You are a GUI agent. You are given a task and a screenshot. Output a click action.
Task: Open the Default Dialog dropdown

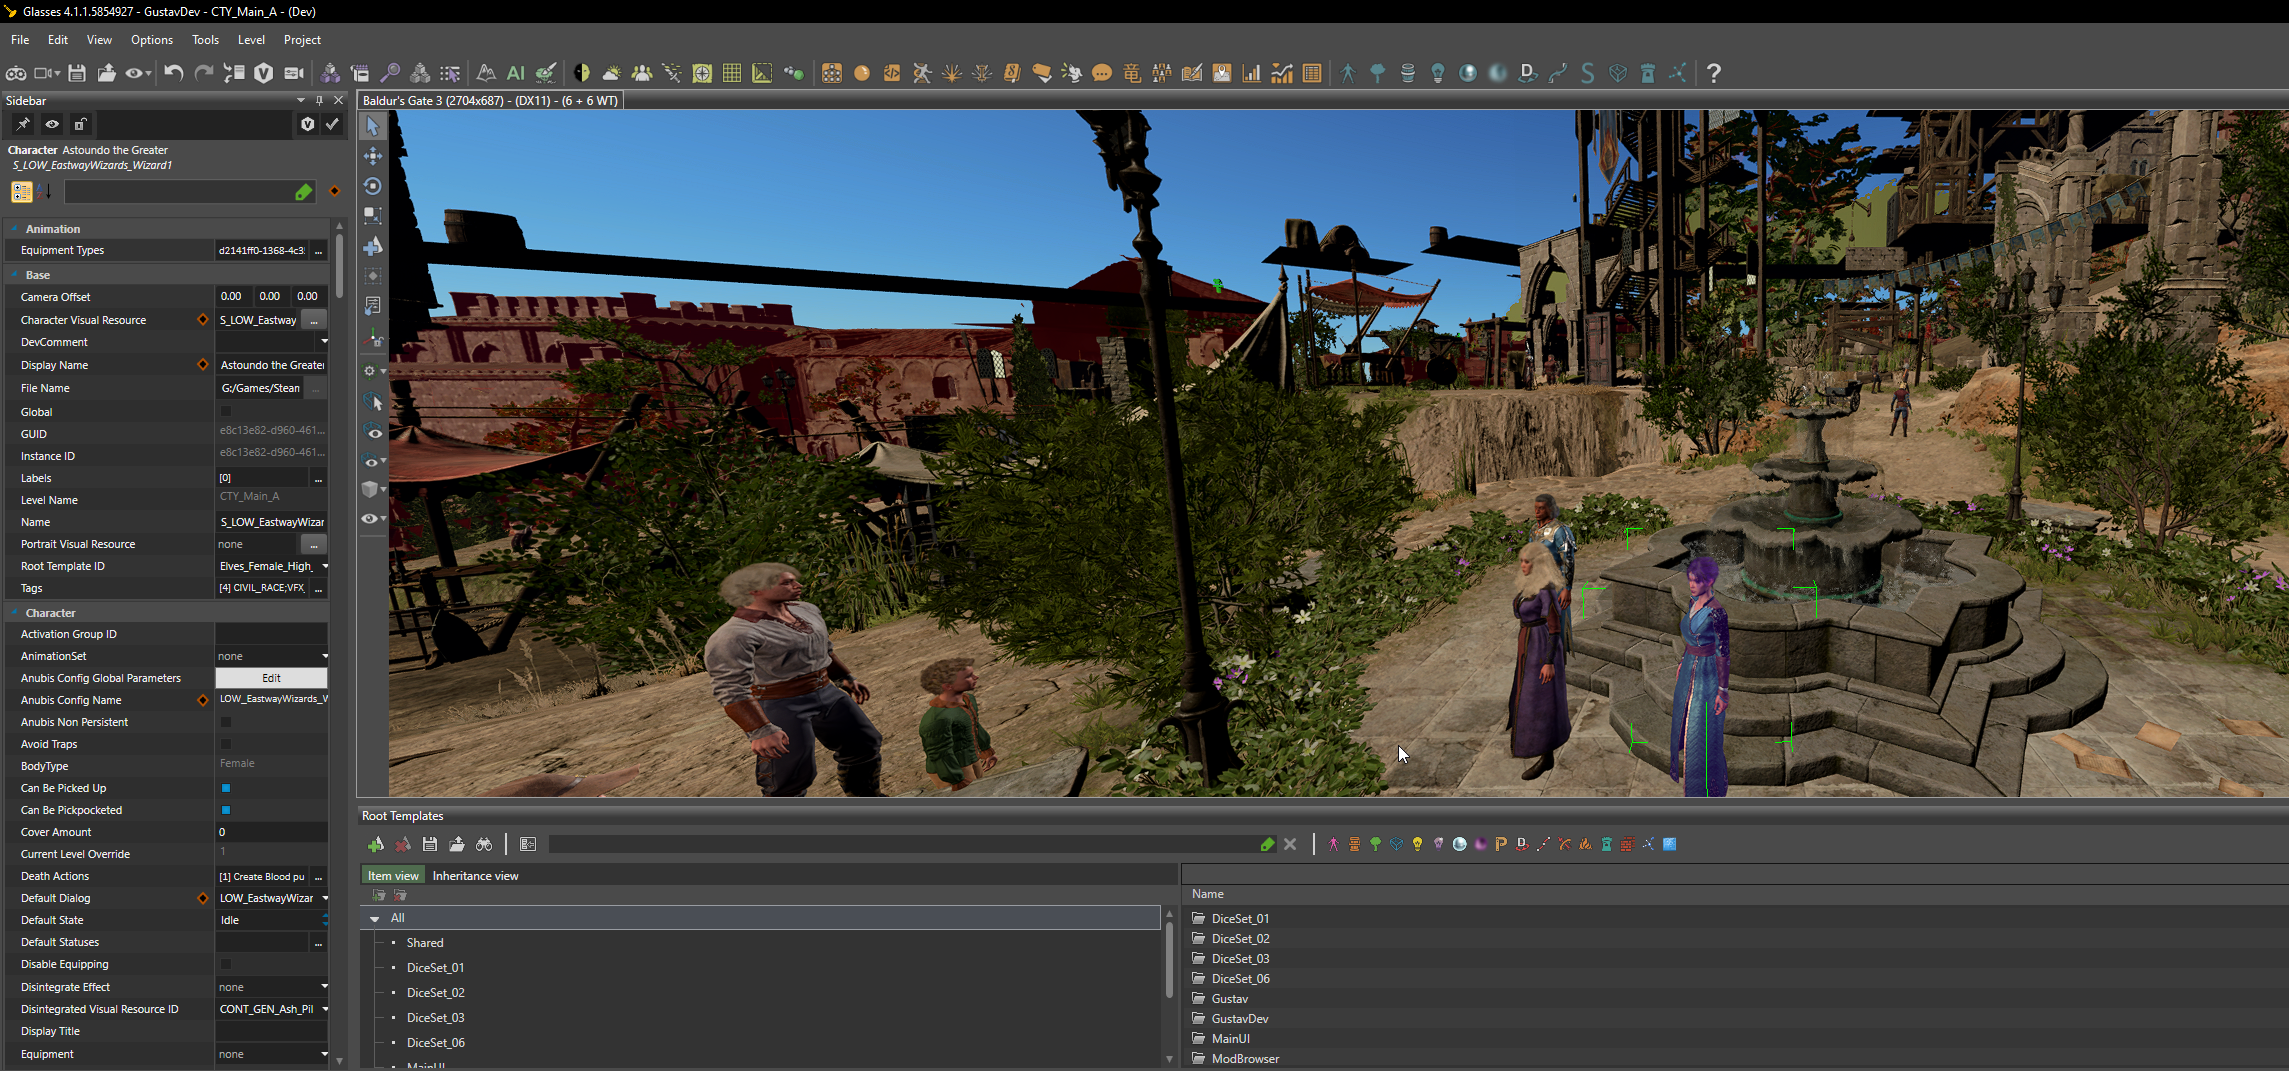[324, 898]
